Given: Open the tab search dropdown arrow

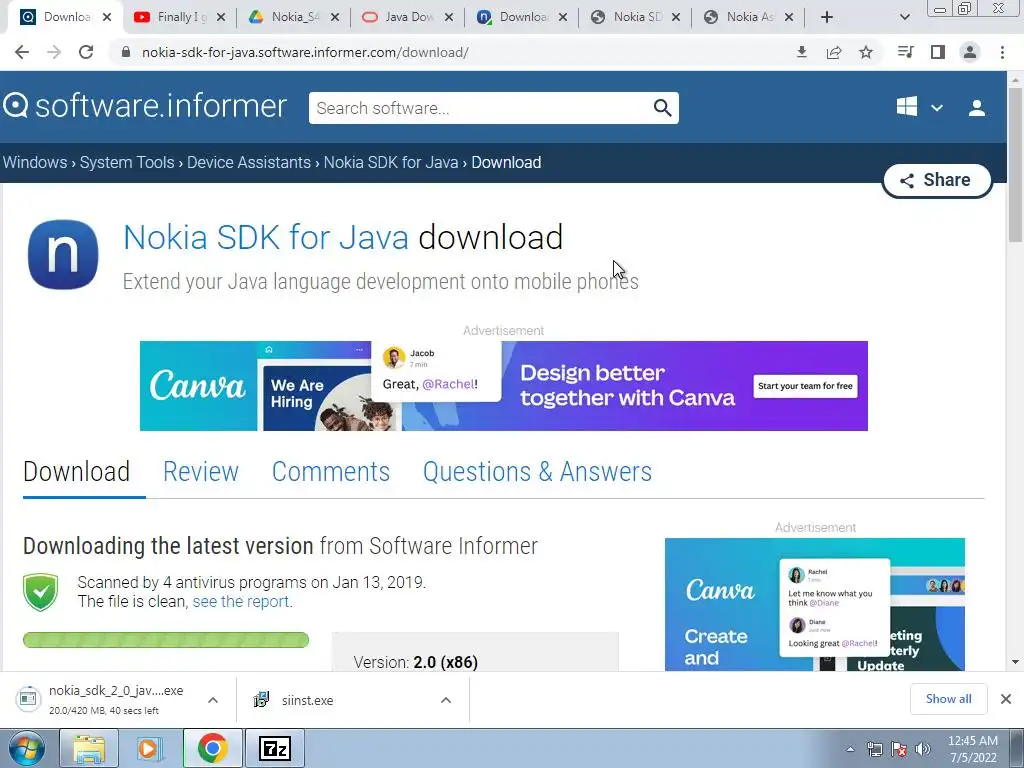Looking at the screenshot, I should click(x=904, y=17).
